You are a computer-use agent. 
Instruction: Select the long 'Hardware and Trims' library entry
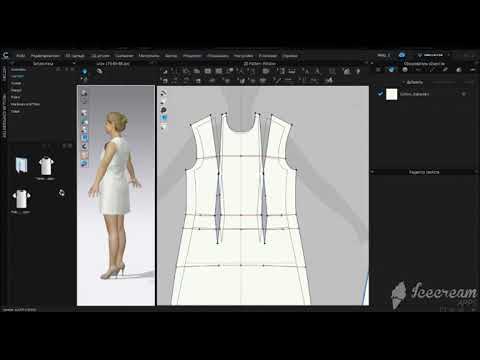coord(25,104)
